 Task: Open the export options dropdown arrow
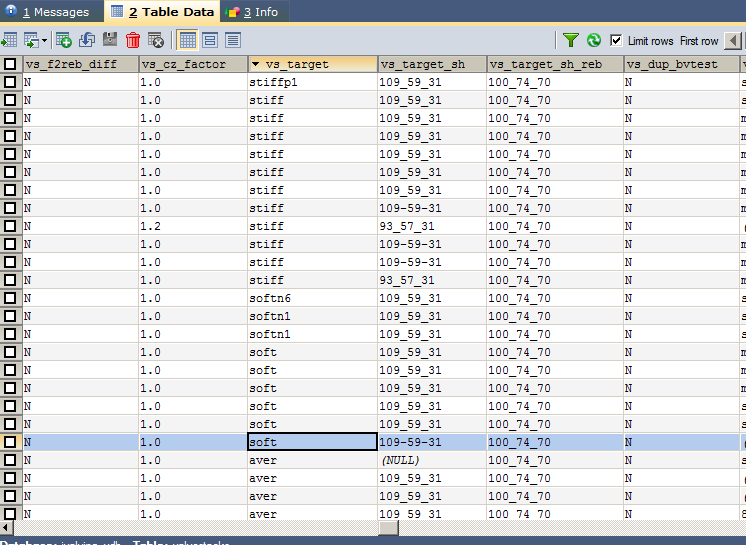(x=44, y=40)
